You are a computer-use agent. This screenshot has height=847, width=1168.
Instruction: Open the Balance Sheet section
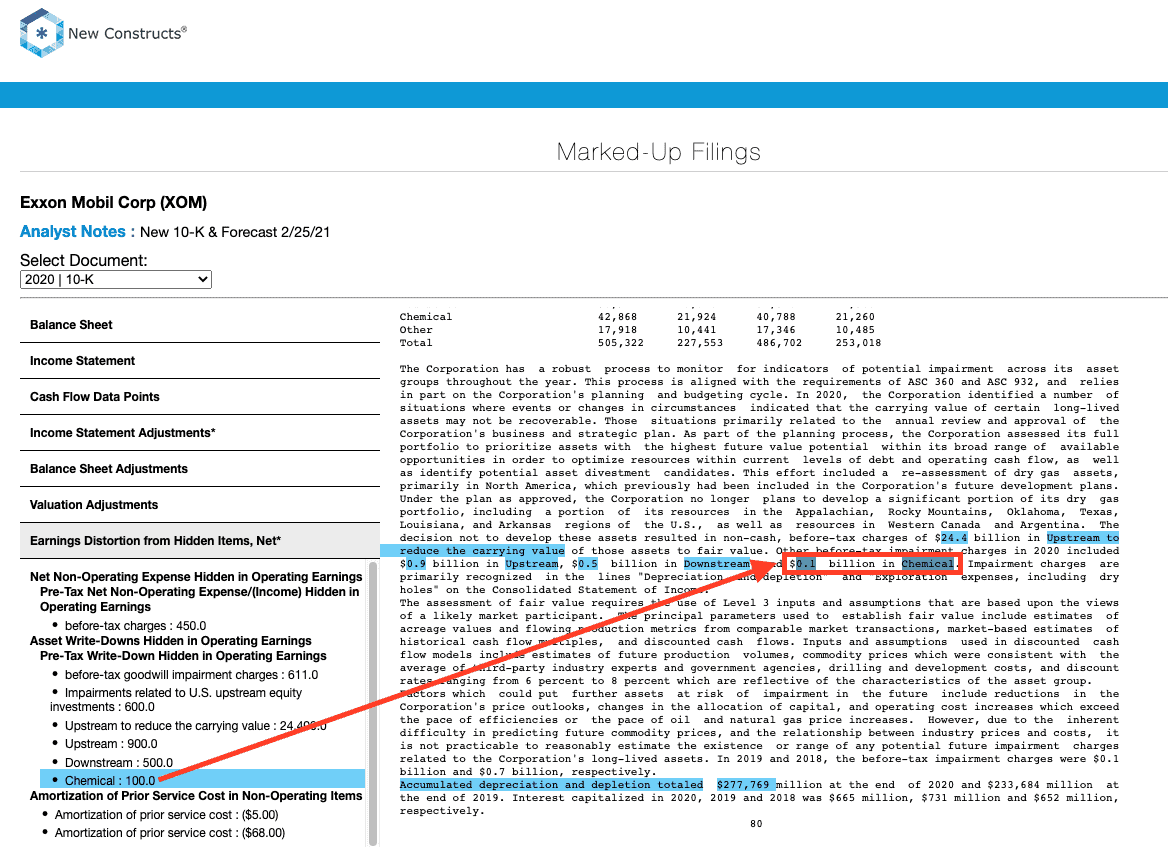click(x=200, y=325)
